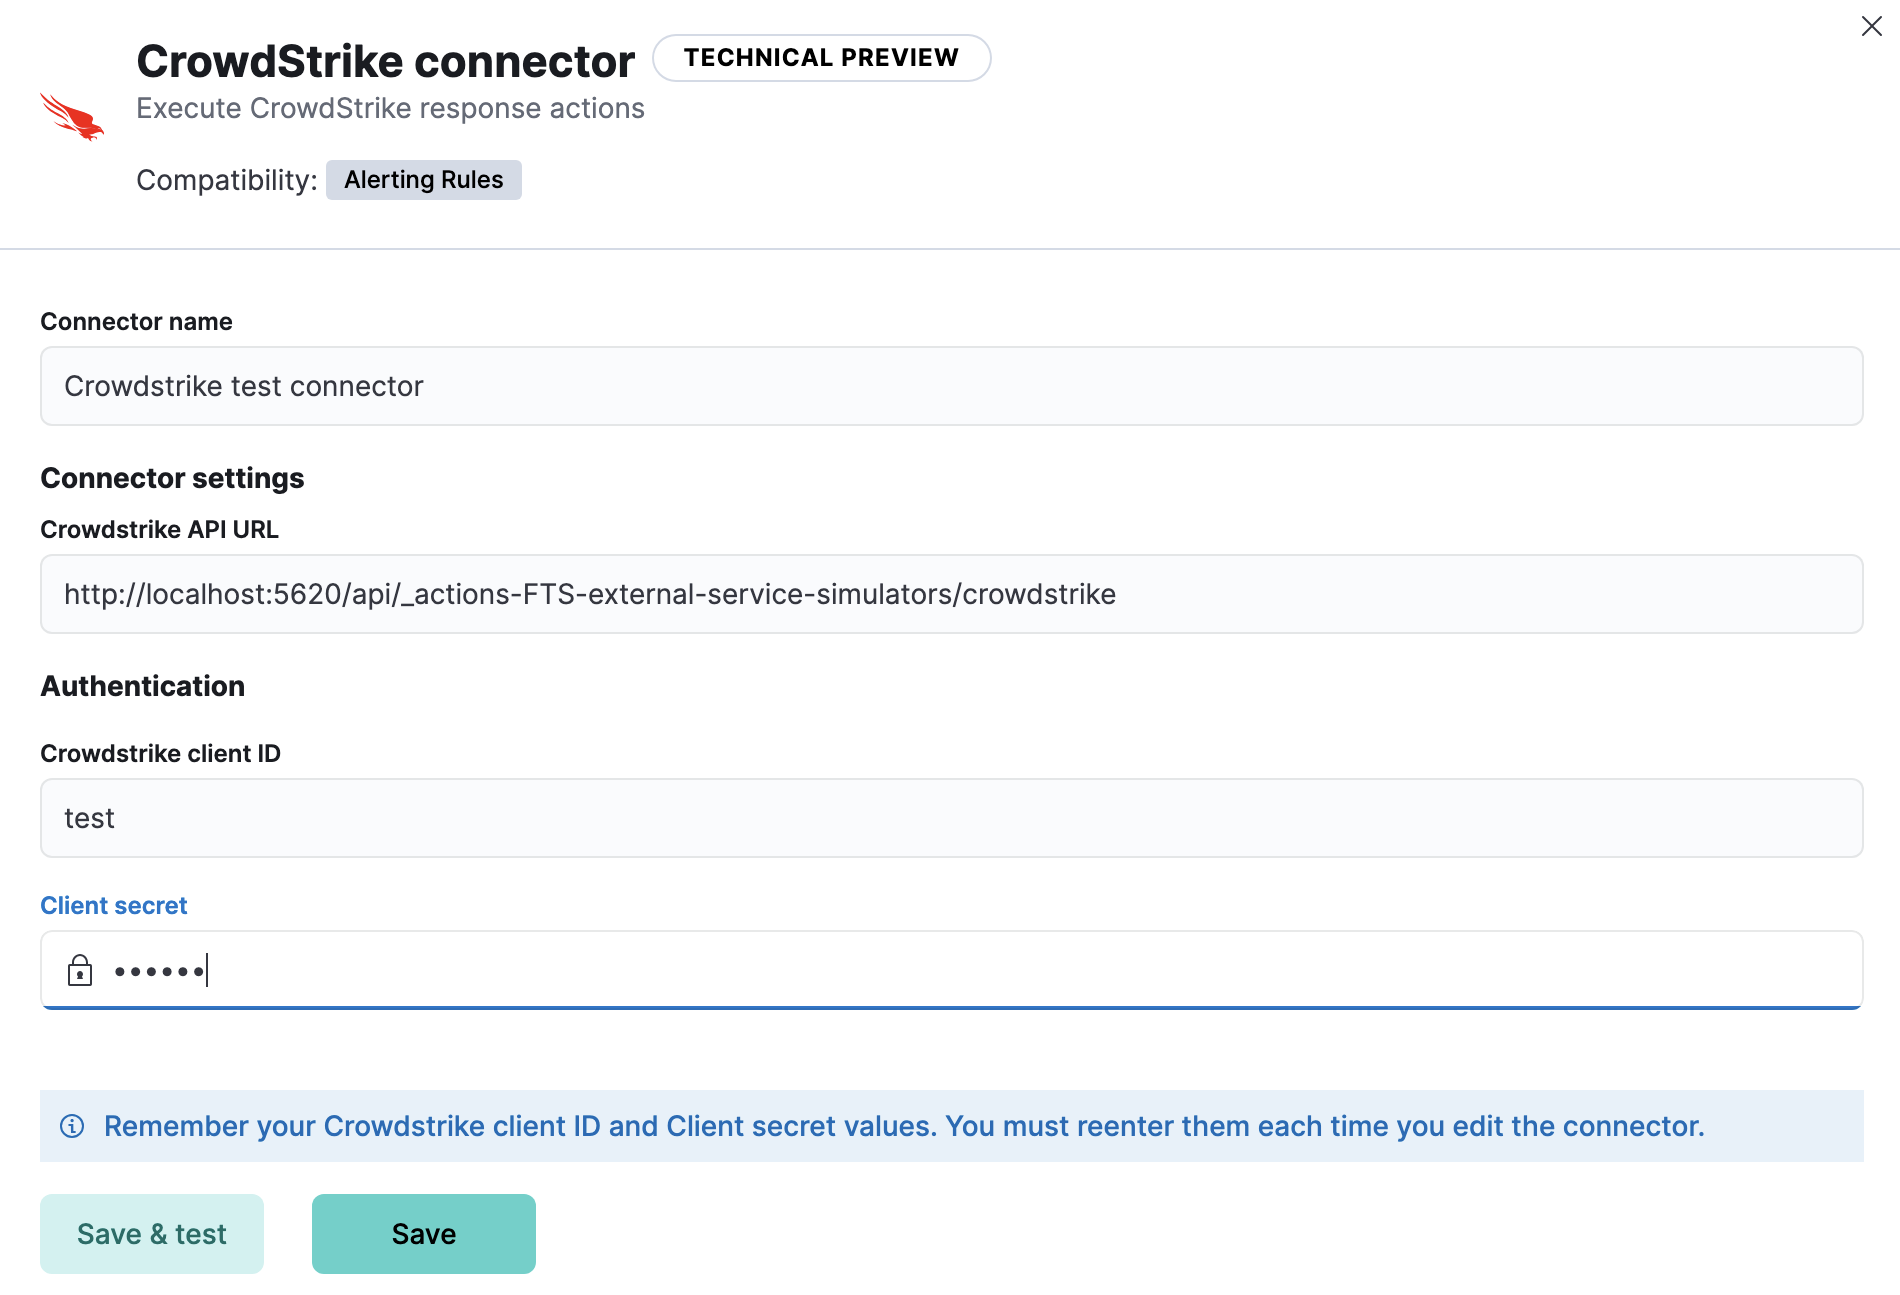Click the Alerting Rules compatibility badge

pyautogui.click(x=423, y=180)
